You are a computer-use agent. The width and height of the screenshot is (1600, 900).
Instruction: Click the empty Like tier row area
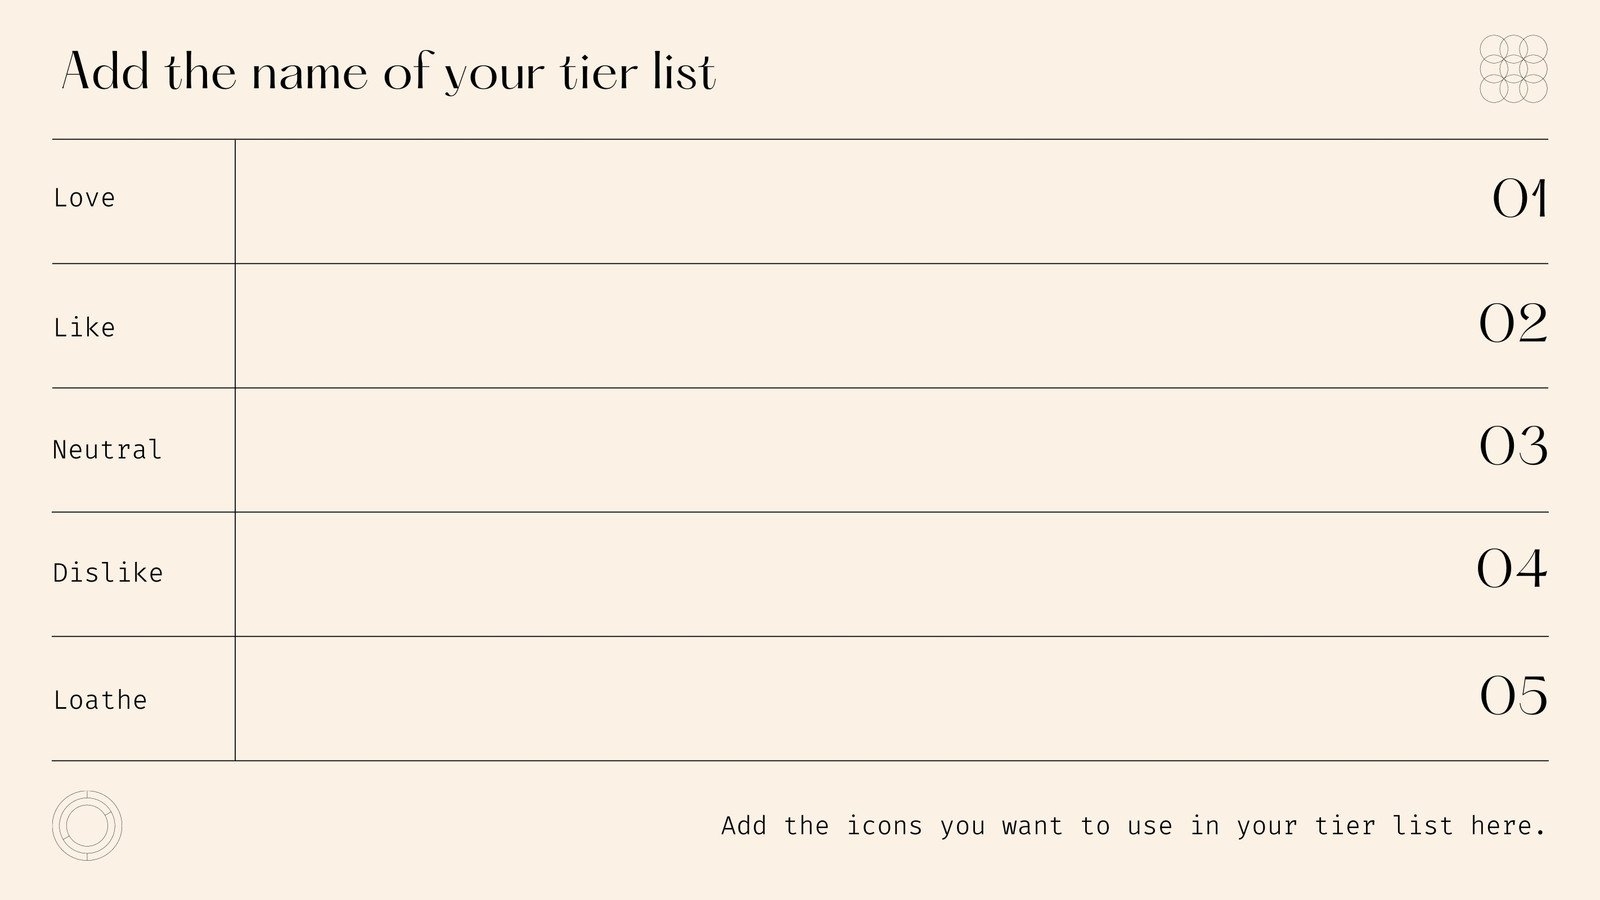850,326
